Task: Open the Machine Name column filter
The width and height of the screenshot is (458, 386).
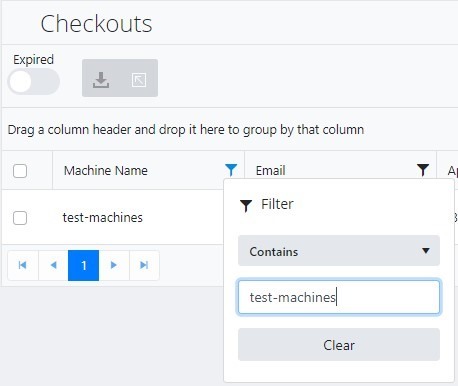Action: [x=231, y=170]
